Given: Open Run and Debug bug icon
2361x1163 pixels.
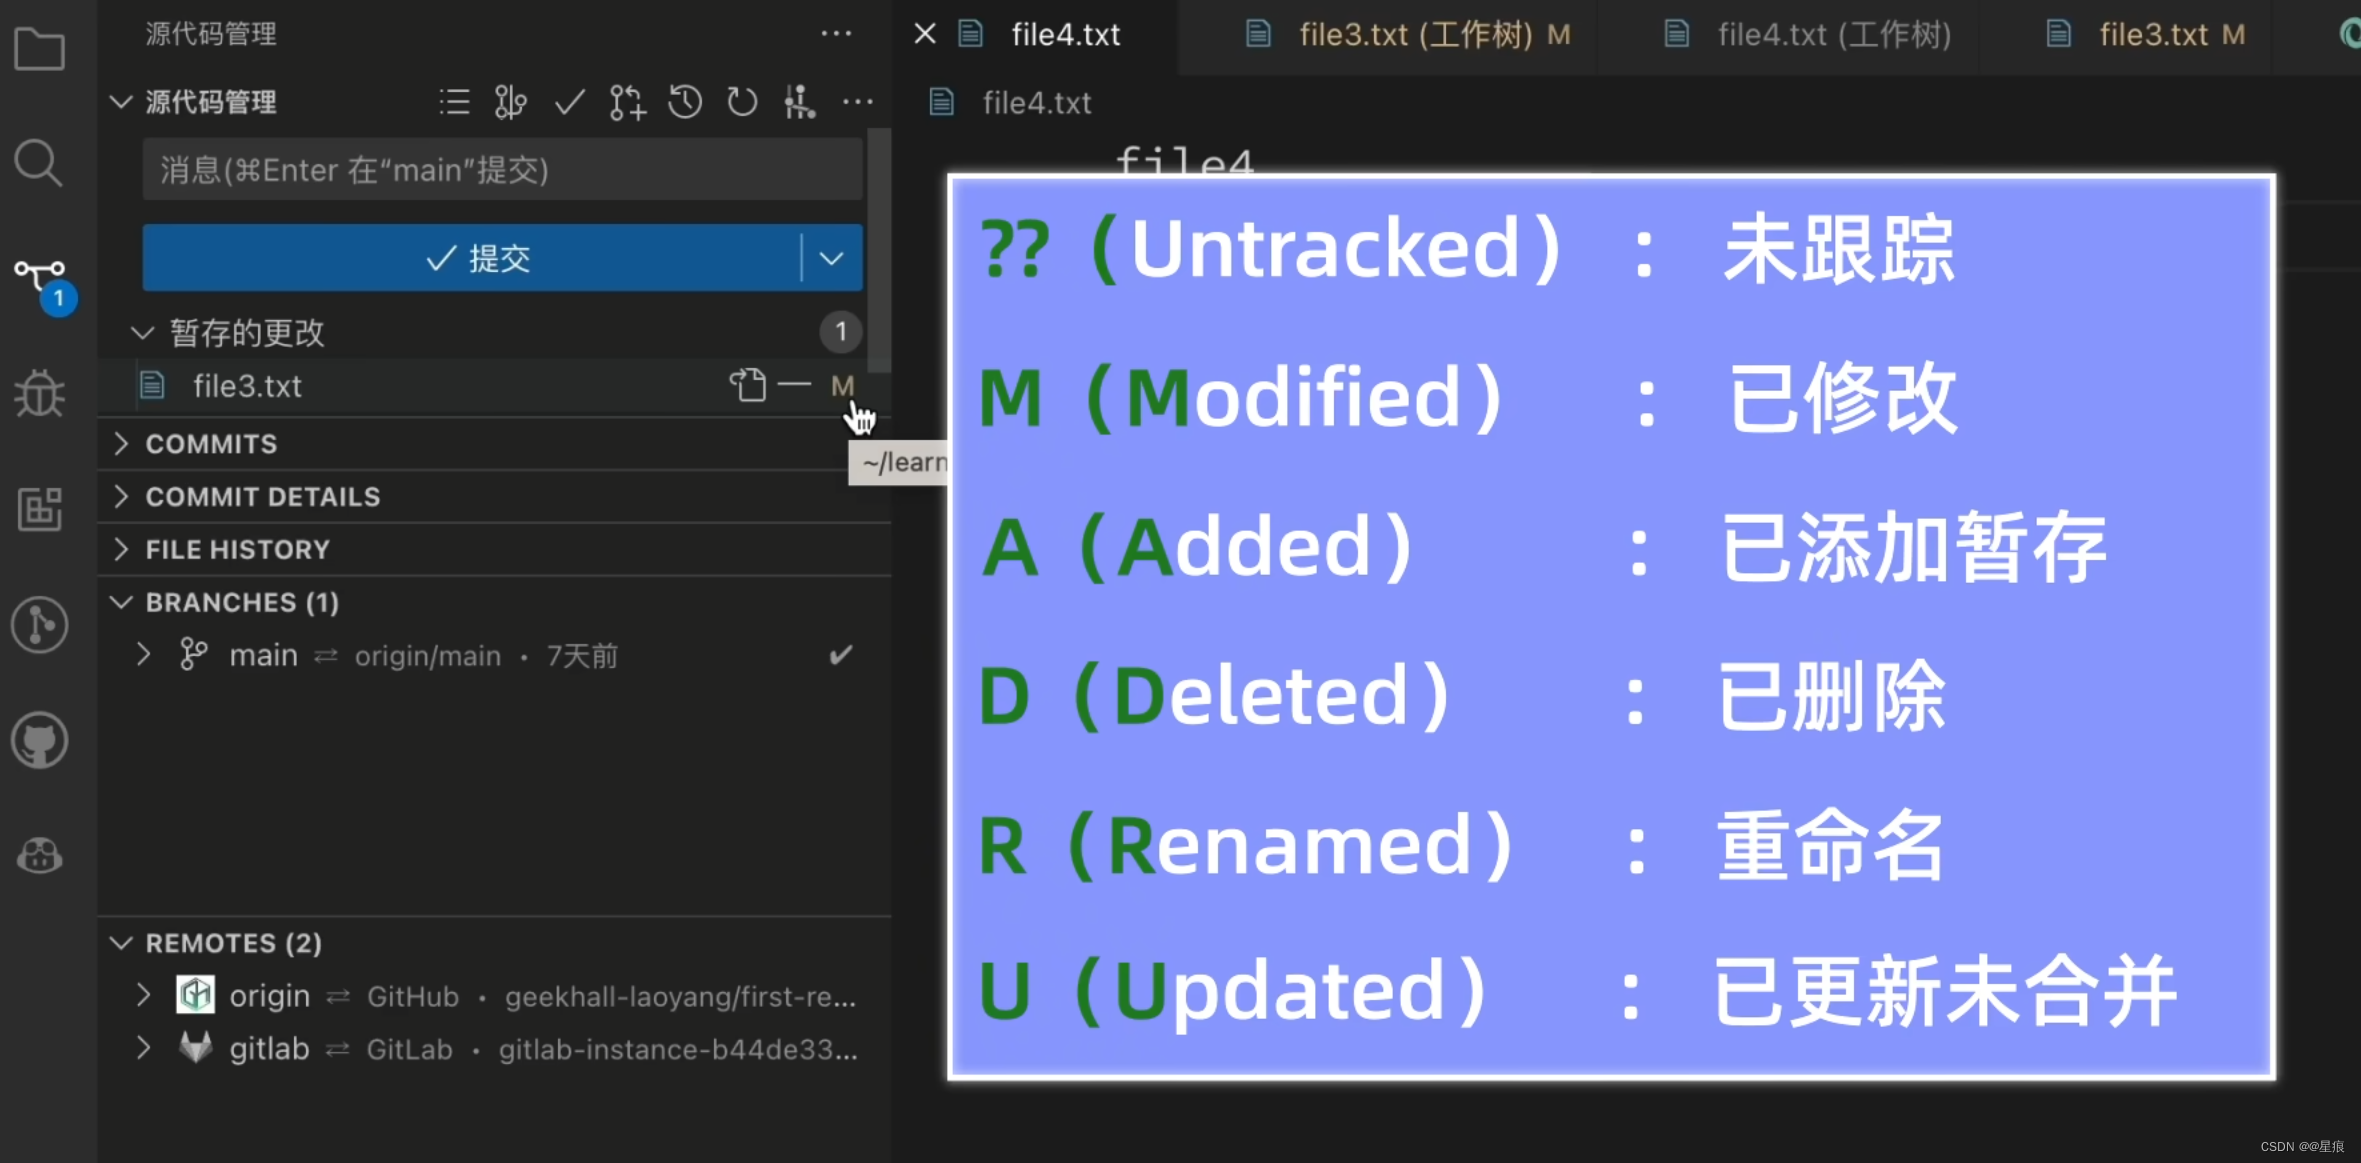Looking at the screenshot, I should 40,393.
